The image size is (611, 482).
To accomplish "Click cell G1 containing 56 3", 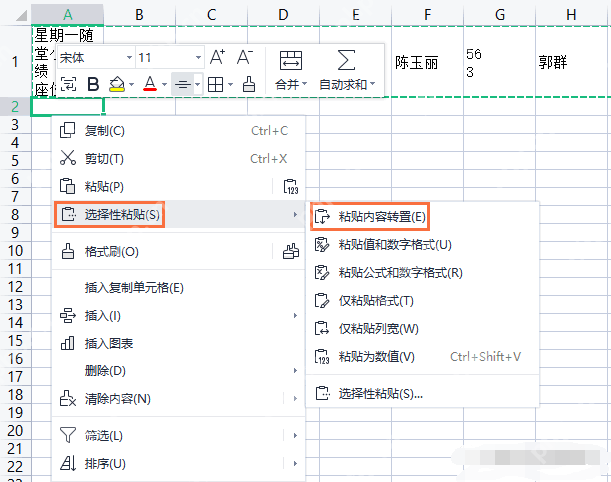I will click(500, 62).
